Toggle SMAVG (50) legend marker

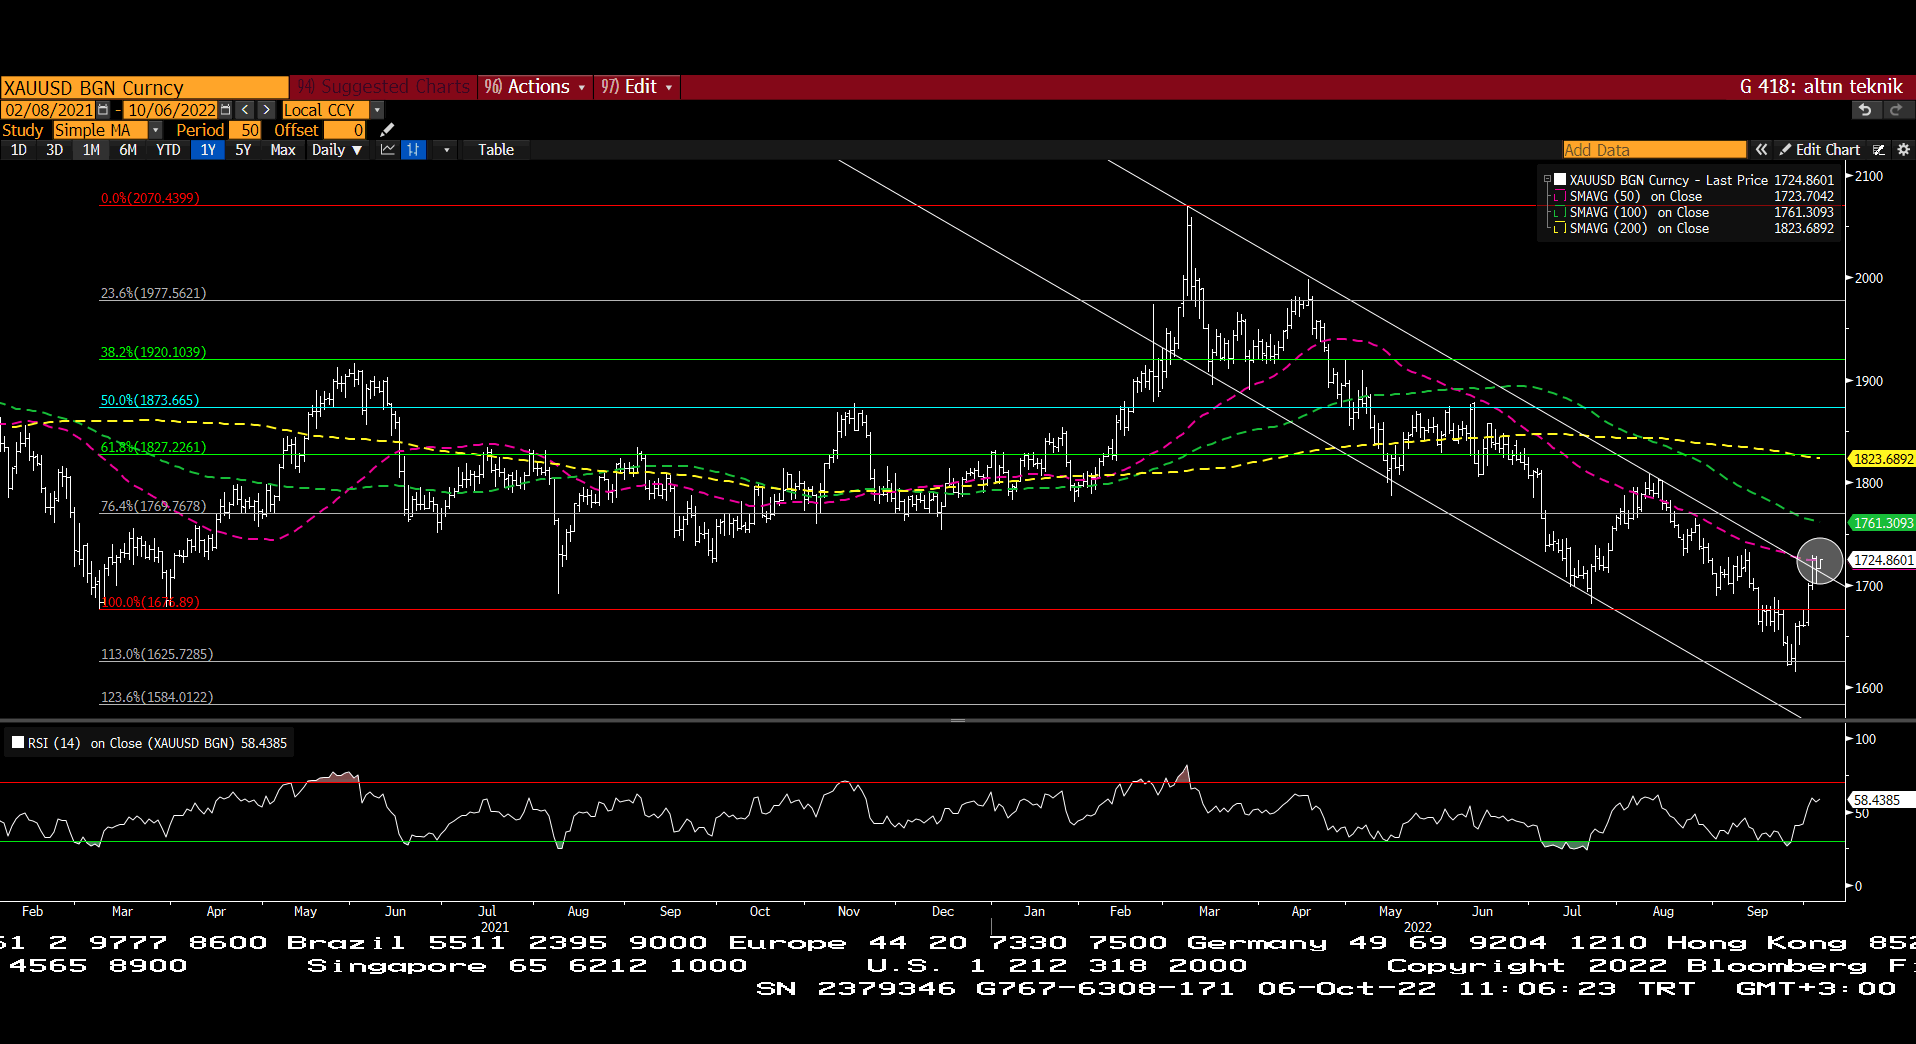click(x=1560, y=197)
